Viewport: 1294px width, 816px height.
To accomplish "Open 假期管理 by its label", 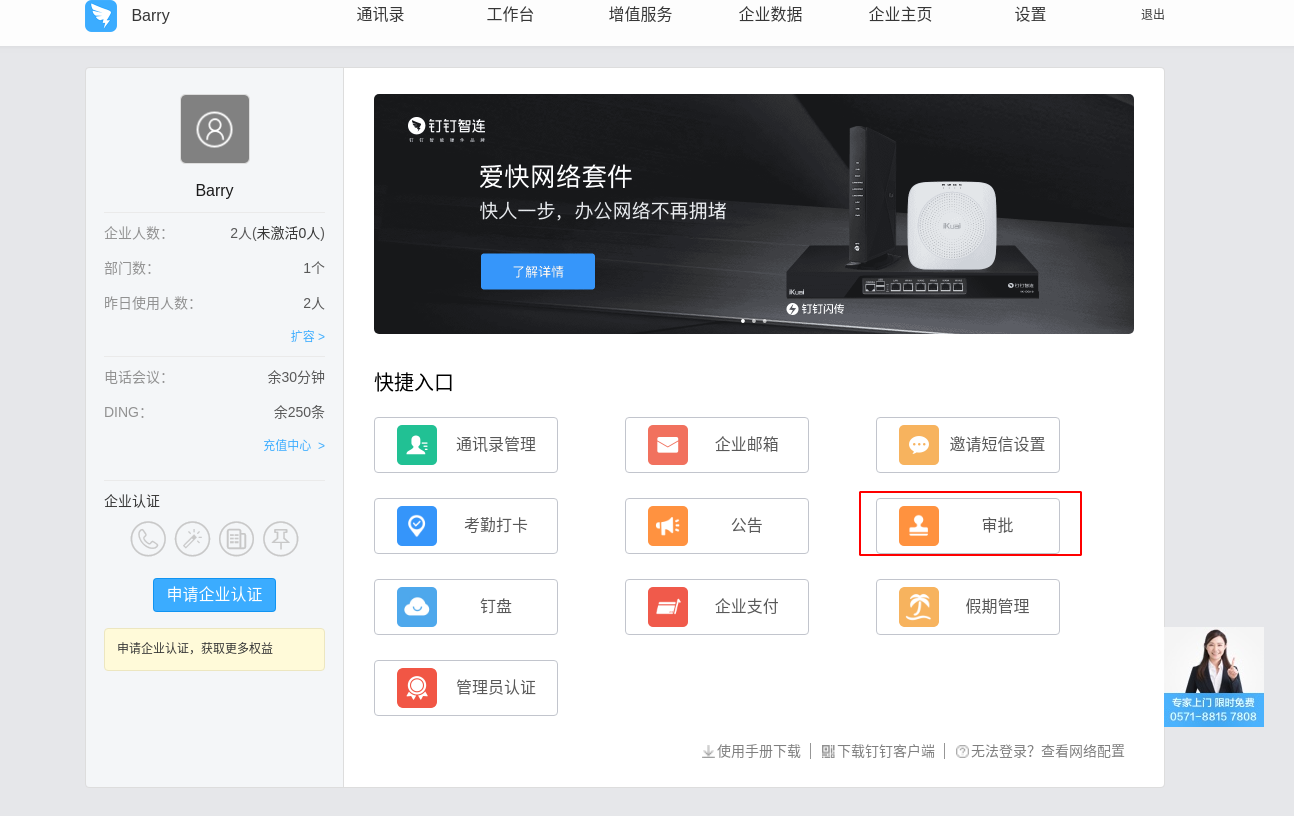I will pyautogui.click(x=998, y=607).
